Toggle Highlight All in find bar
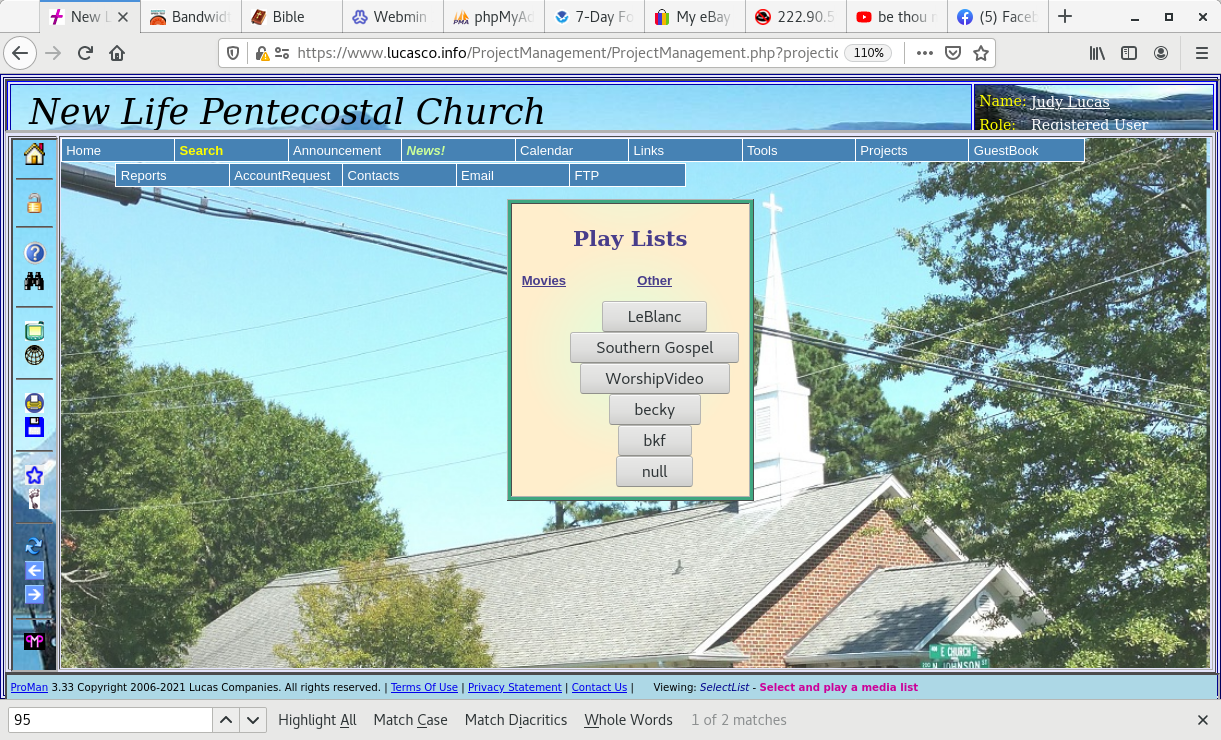1221x740 pixels. 317,720
